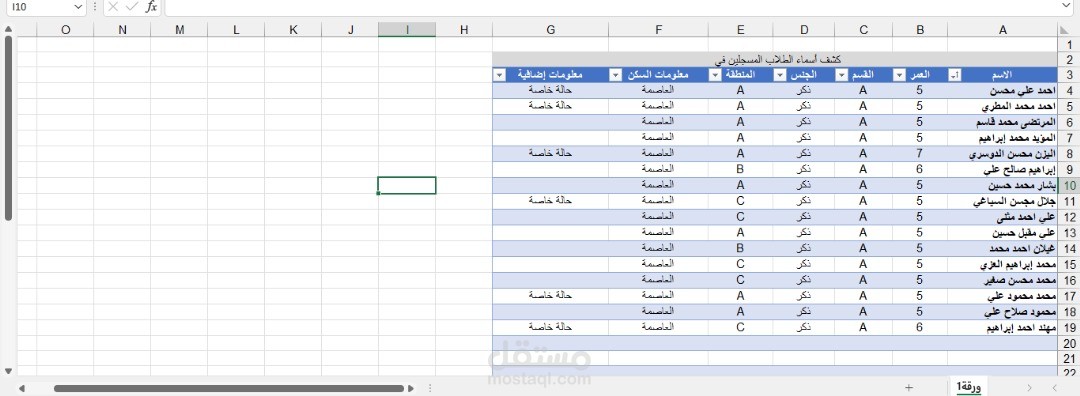The height and width of the screenshot is (396, 1080).
Task: Click the sheet navigation previous arrow
Action: coord(1054,388)
